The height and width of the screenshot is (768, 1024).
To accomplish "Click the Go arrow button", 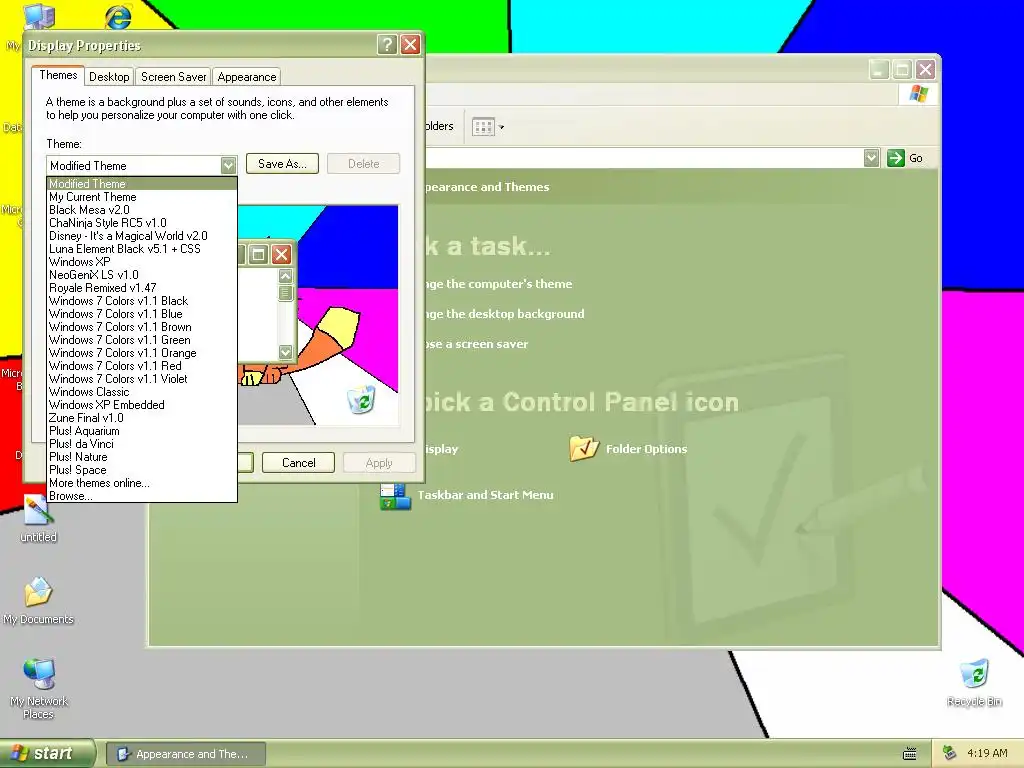I will [x=896, y=158].
